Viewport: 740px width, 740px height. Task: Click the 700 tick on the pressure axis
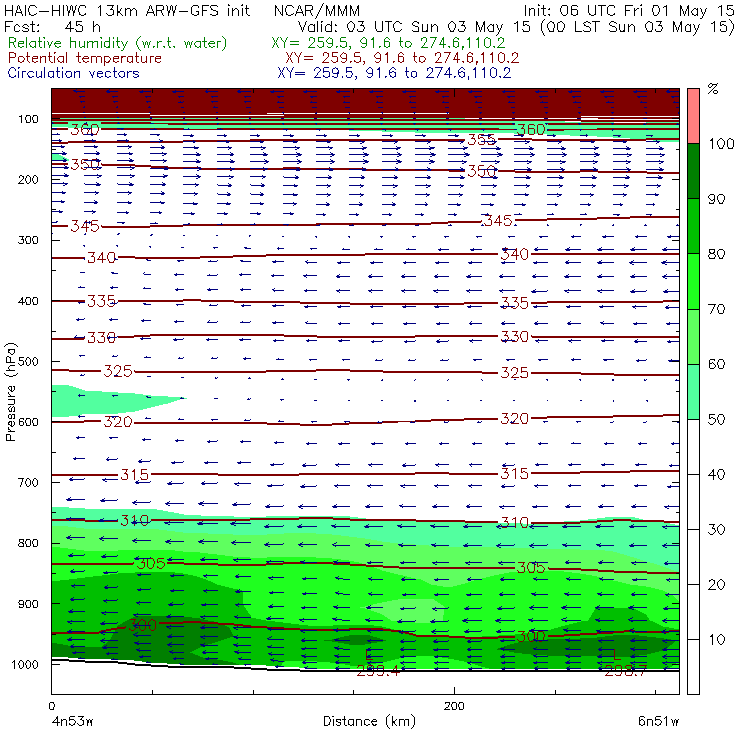[x=28, y=482]
